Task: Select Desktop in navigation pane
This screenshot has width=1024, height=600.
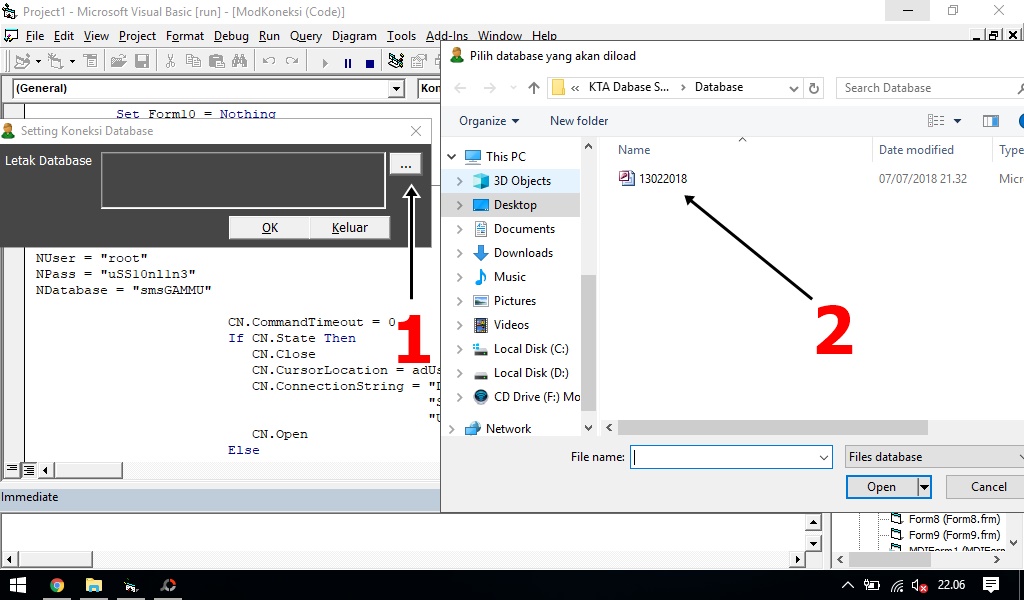Action: [x=515, y=205]
